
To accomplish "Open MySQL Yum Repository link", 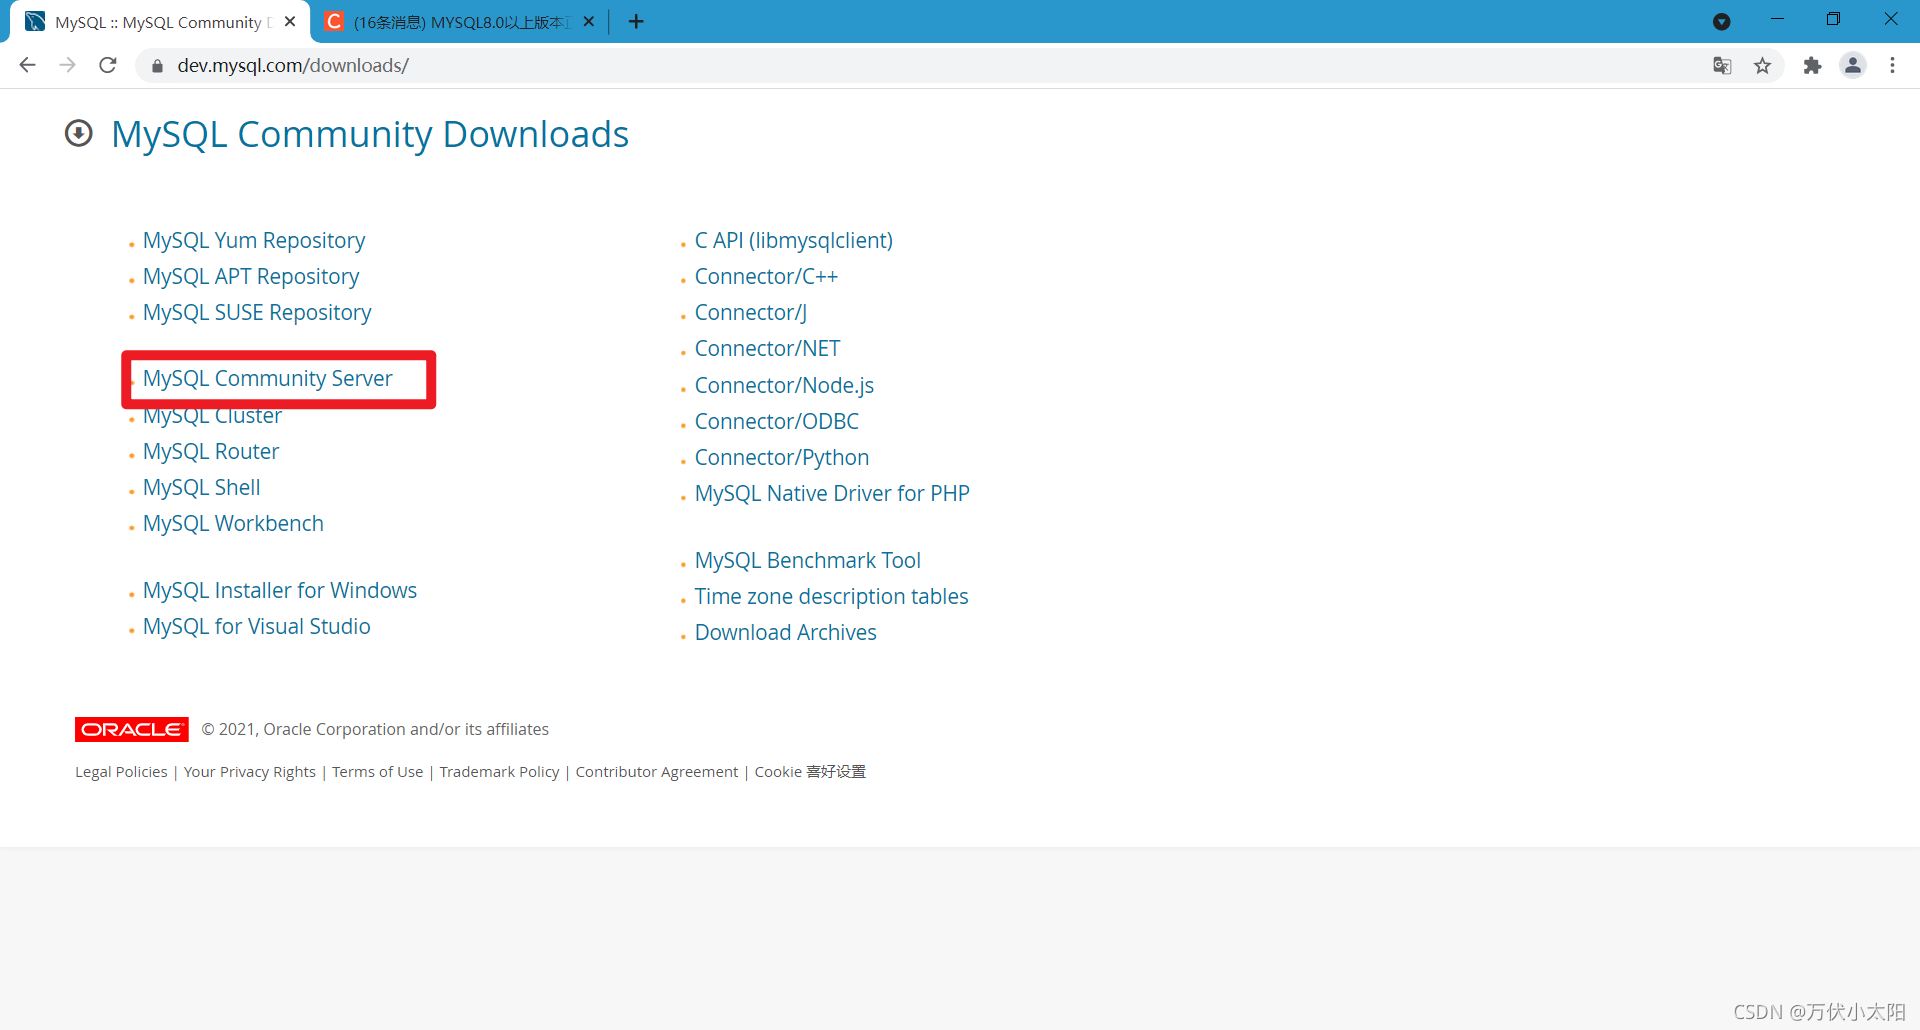I will click(254, 240).
